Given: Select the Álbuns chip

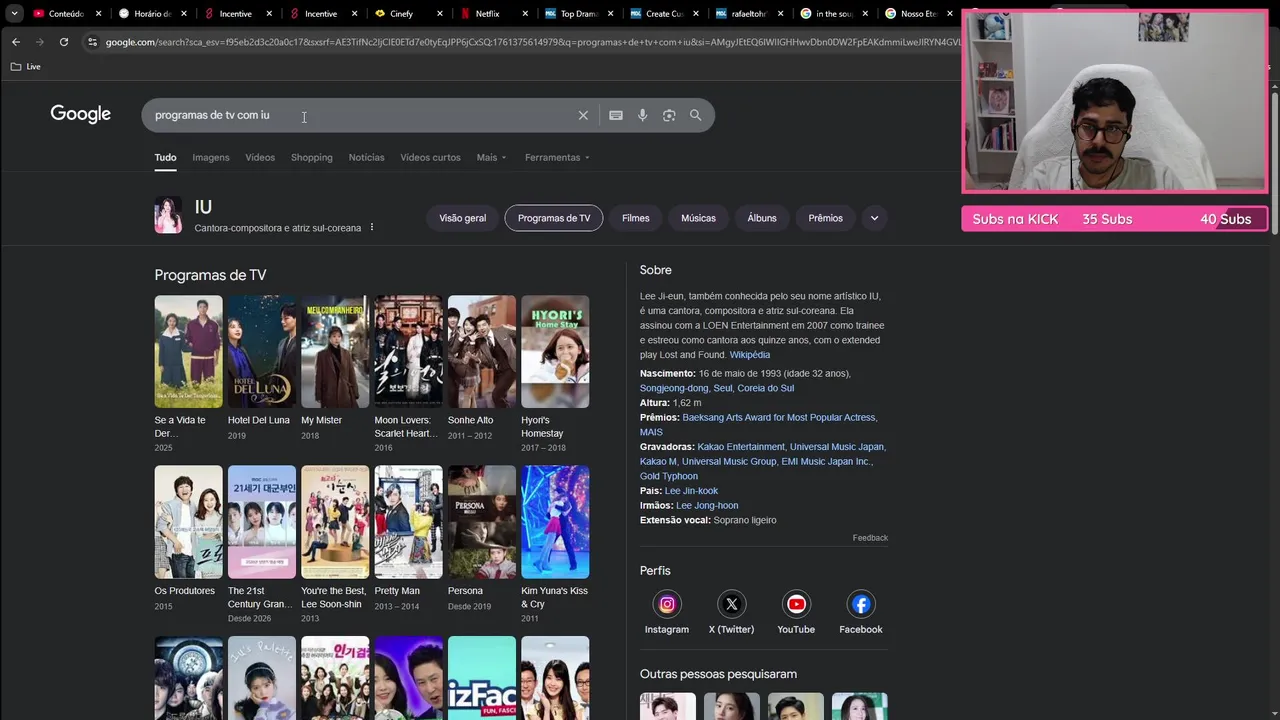Looking at the screenshot, I should pos(762,218).
